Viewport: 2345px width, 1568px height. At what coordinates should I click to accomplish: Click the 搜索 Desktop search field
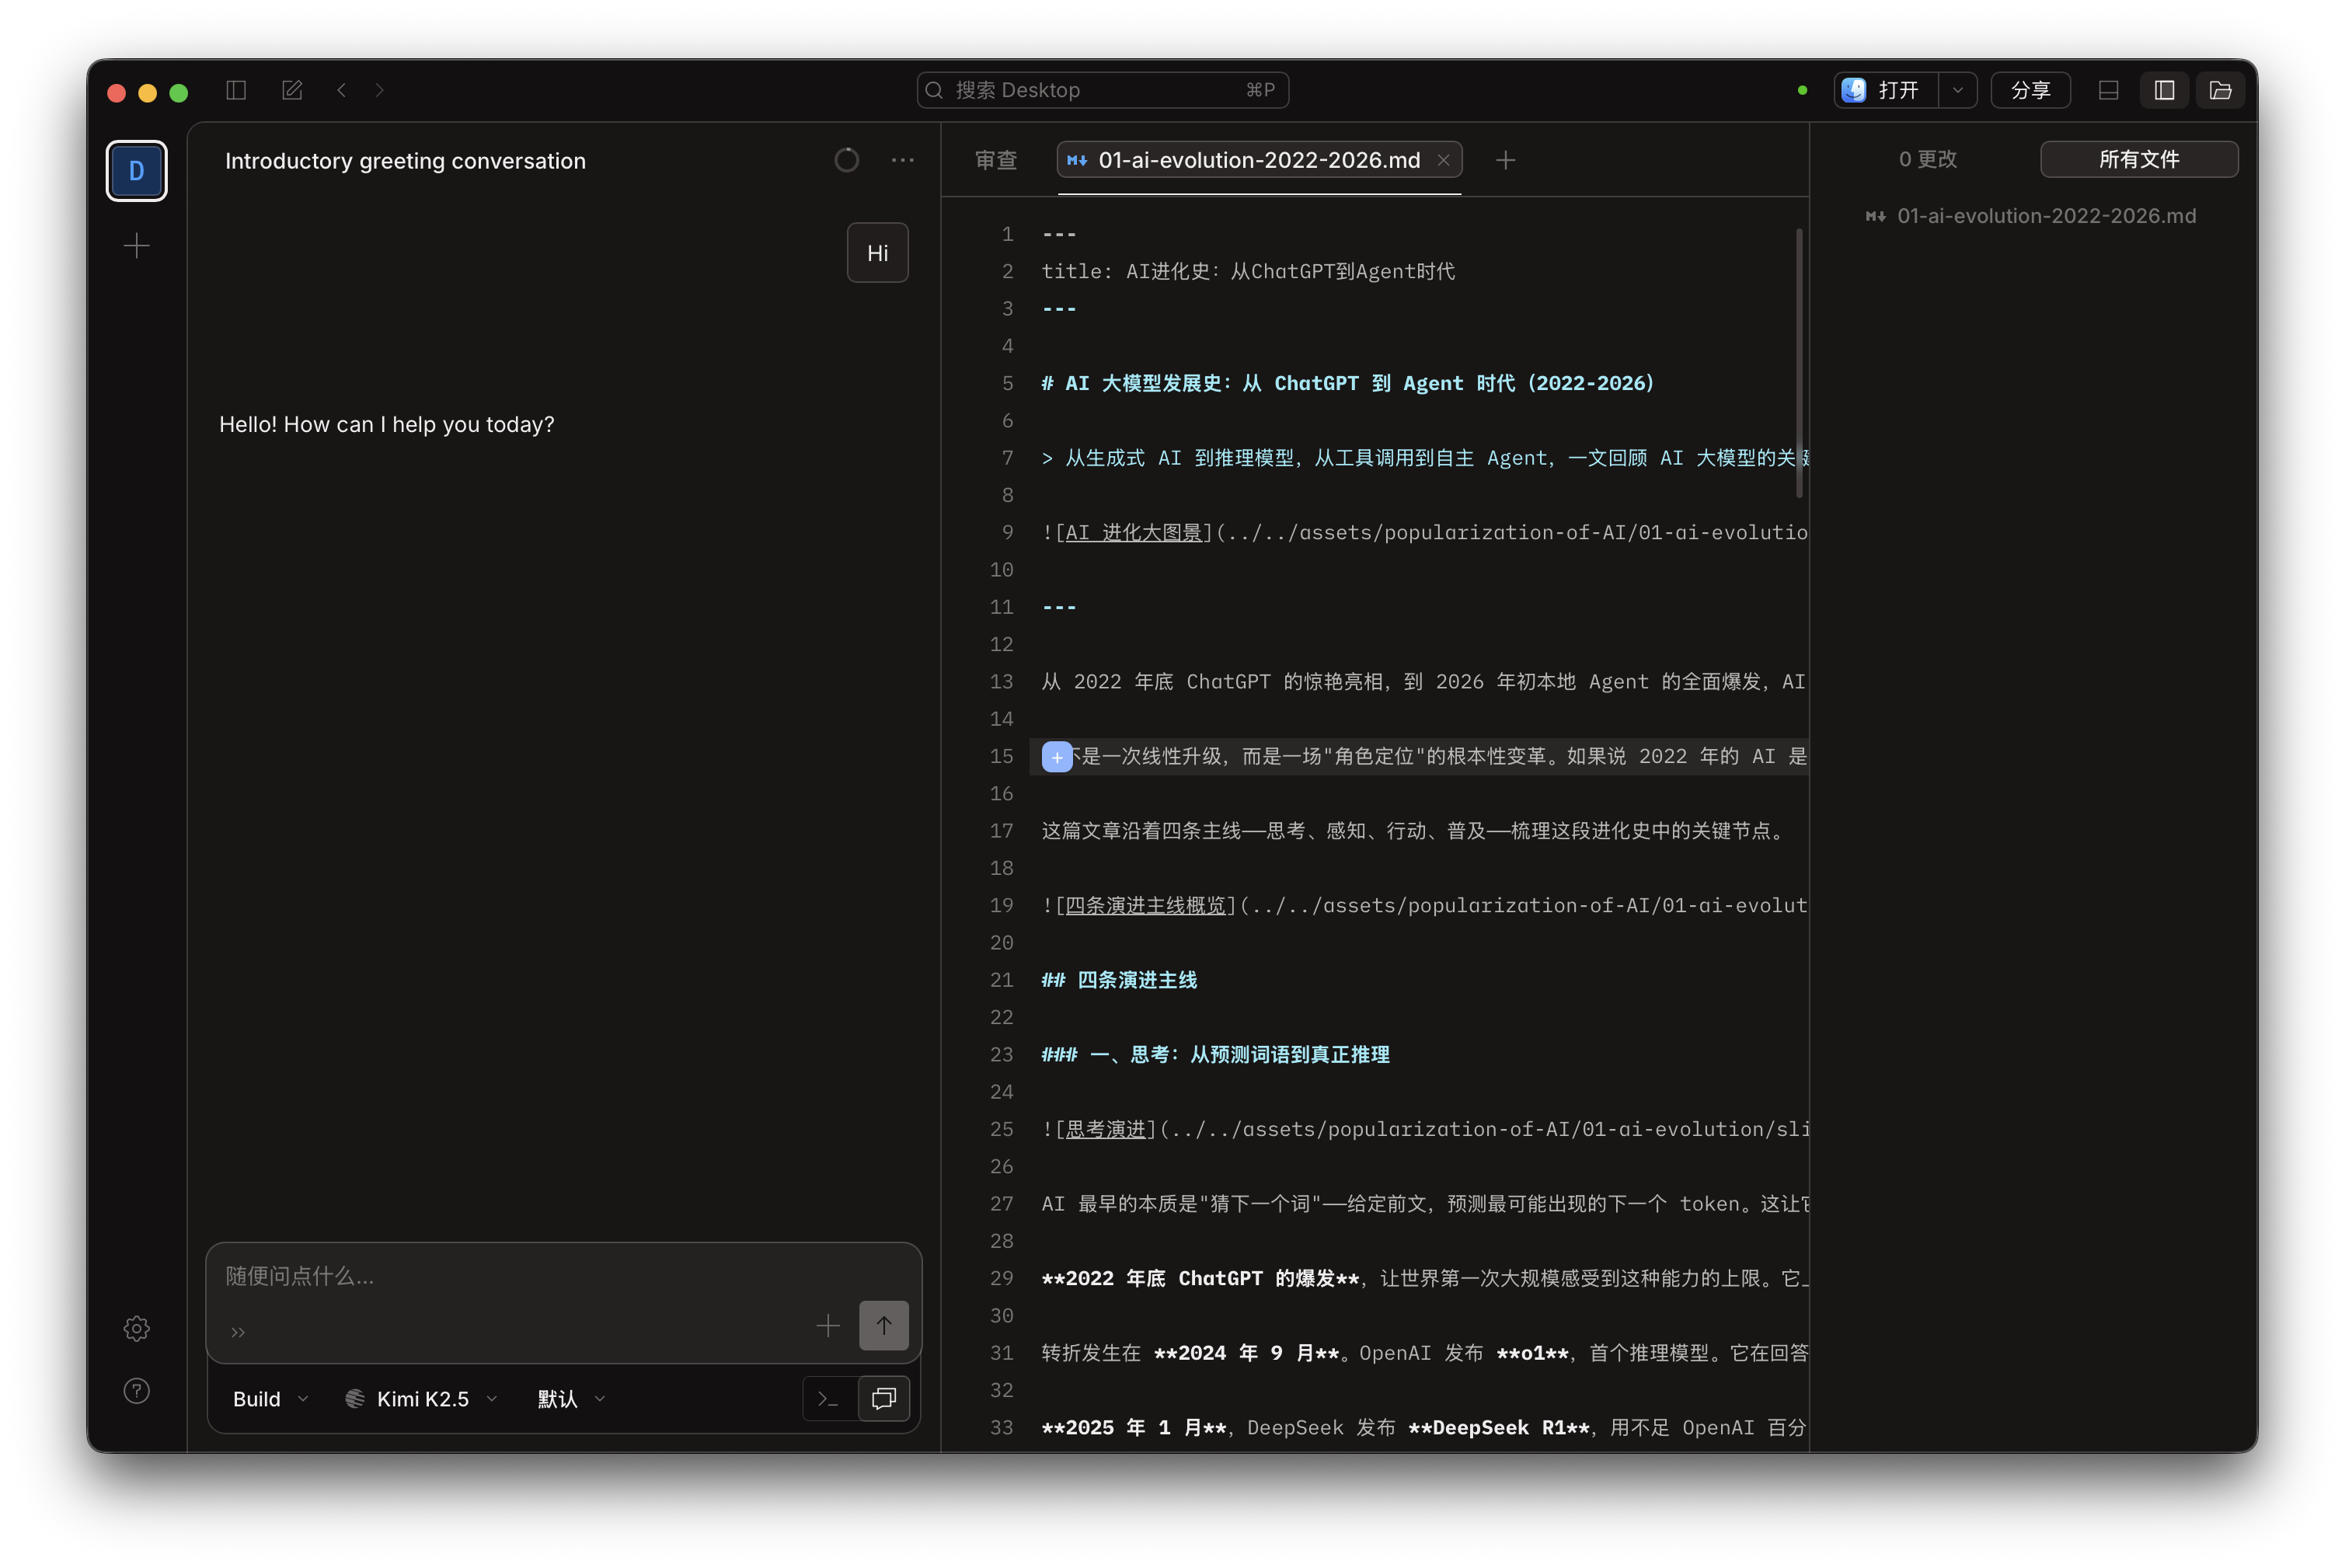1100,90
